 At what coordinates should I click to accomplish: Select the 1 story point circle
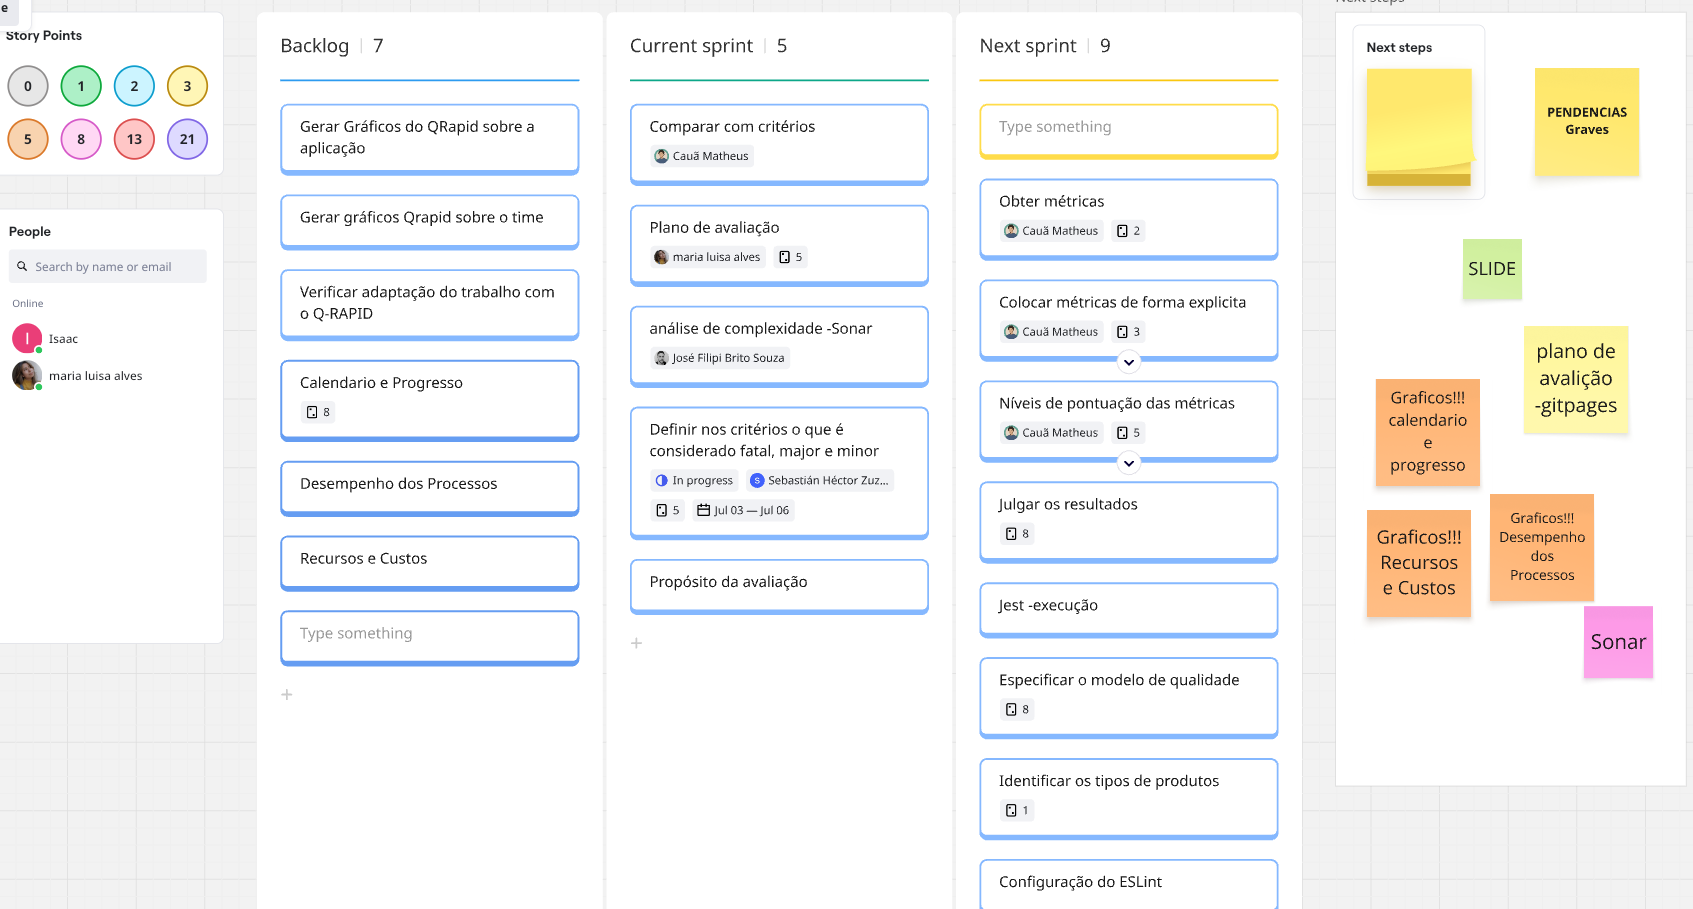[x=81, y=86]
